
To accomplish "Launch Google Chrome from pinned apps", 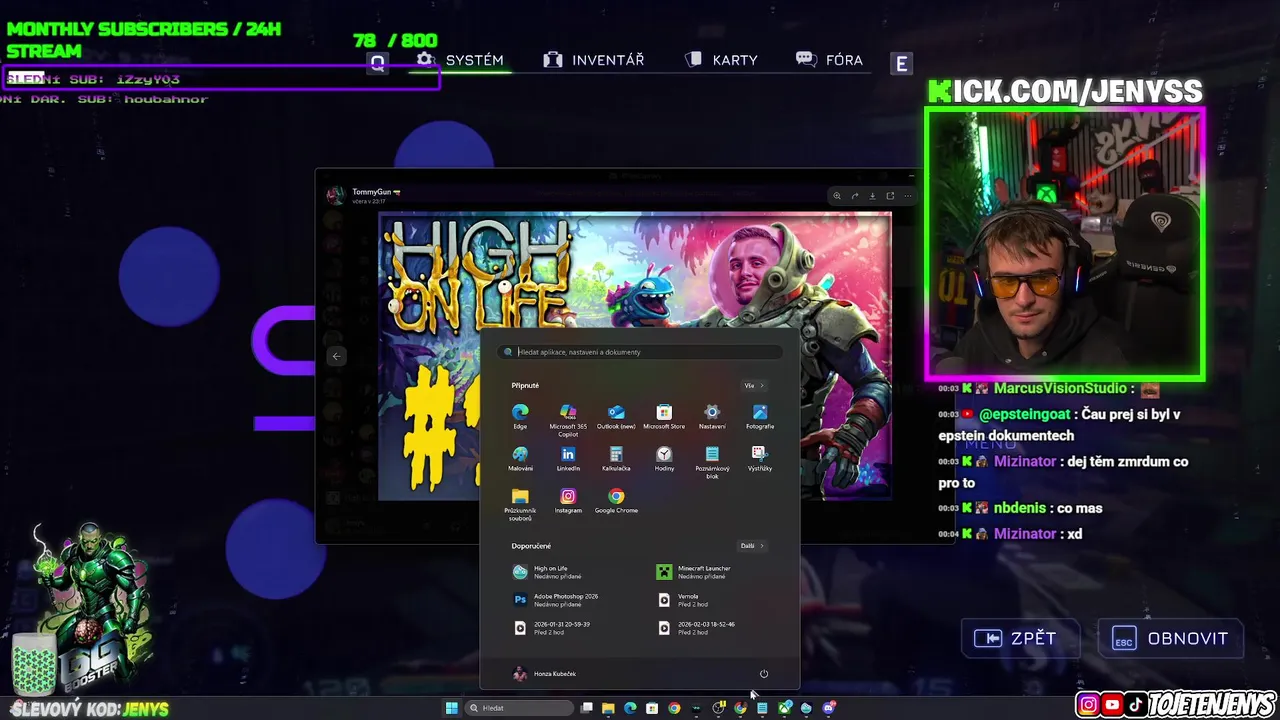I will click(x=616, y=501).
